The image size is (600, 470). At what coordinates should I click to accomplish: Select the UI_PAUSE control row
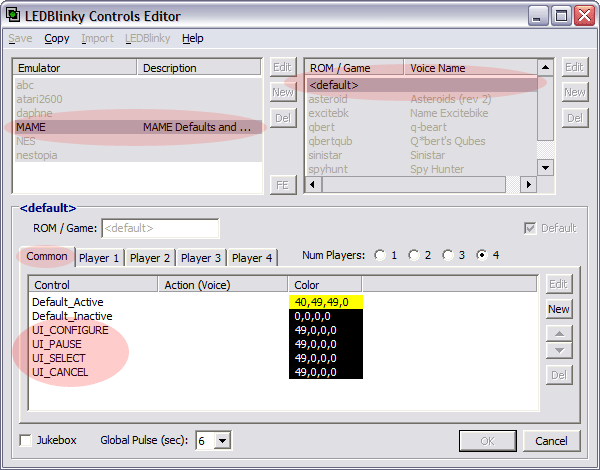[x=283, y=344]
